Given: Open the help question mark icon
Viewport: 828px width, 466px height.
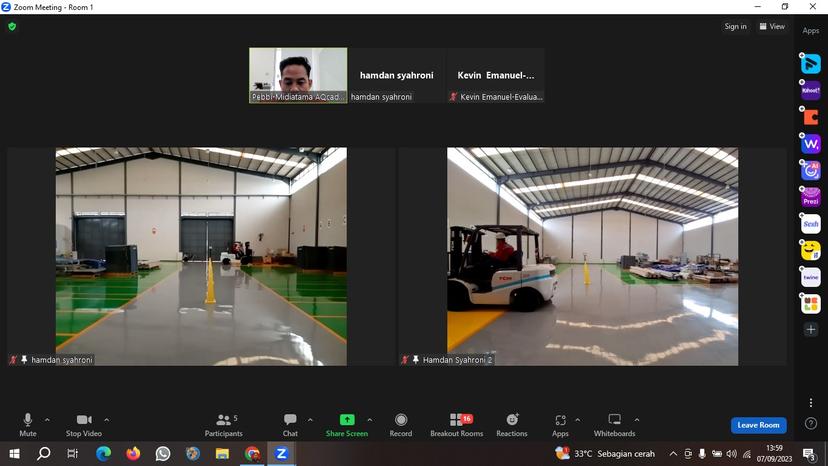Looking at the screenshot, I should (811, 423).
